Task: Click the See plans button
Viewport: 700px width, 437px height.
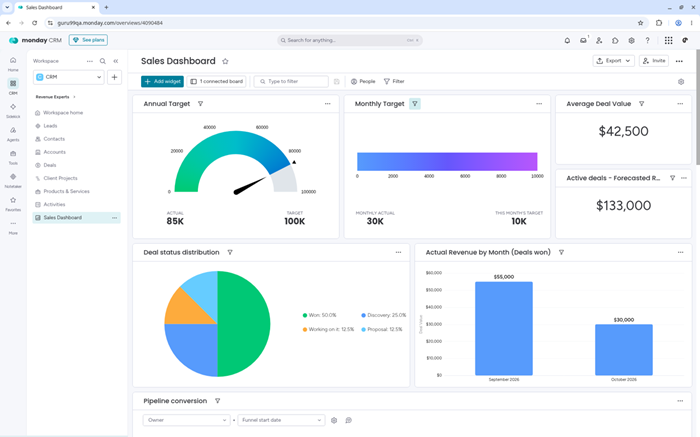Action: point(88,40)
